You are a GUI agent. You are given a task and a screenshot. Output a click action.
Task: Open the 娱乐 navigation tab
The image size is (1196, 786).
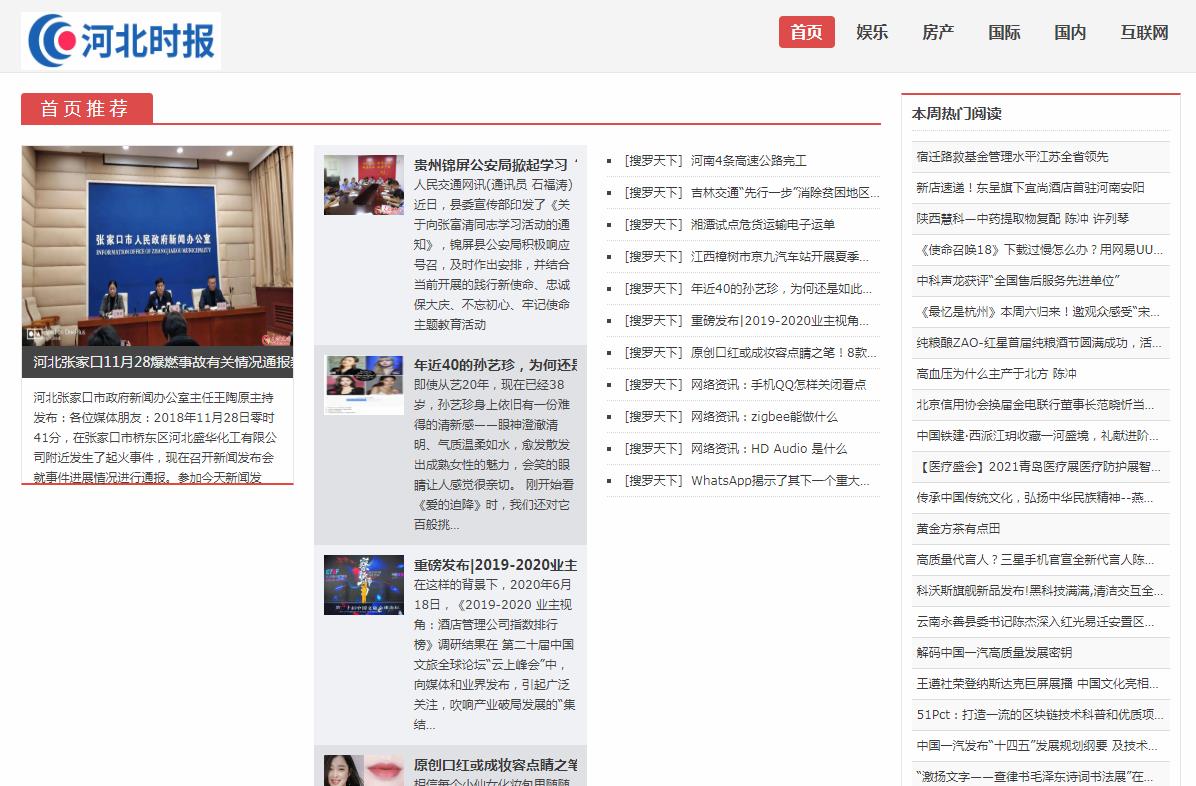point(872,32)
